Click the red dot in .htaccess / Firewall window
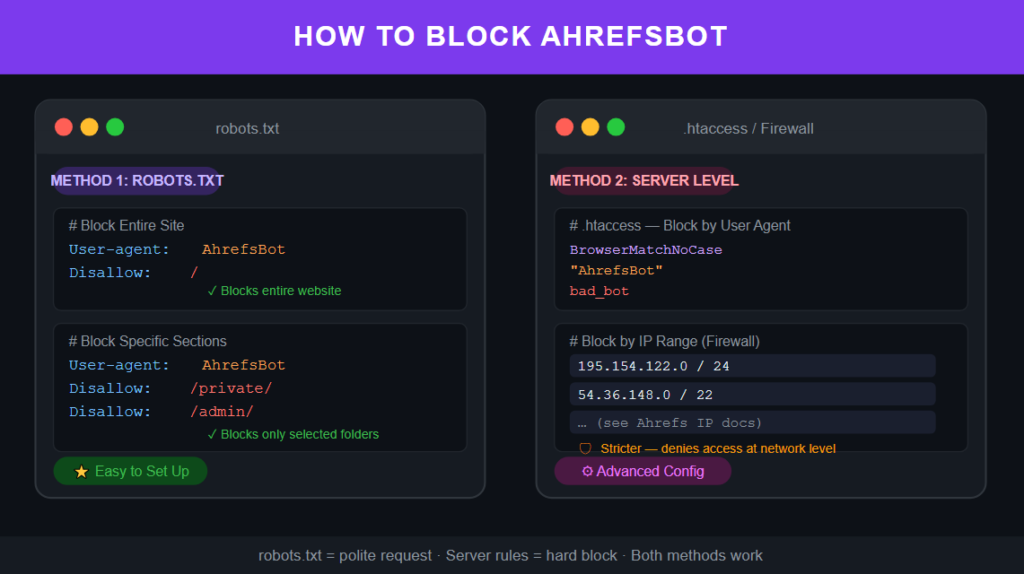Viewport: 1024px width, 574px height. pos(564,127)
